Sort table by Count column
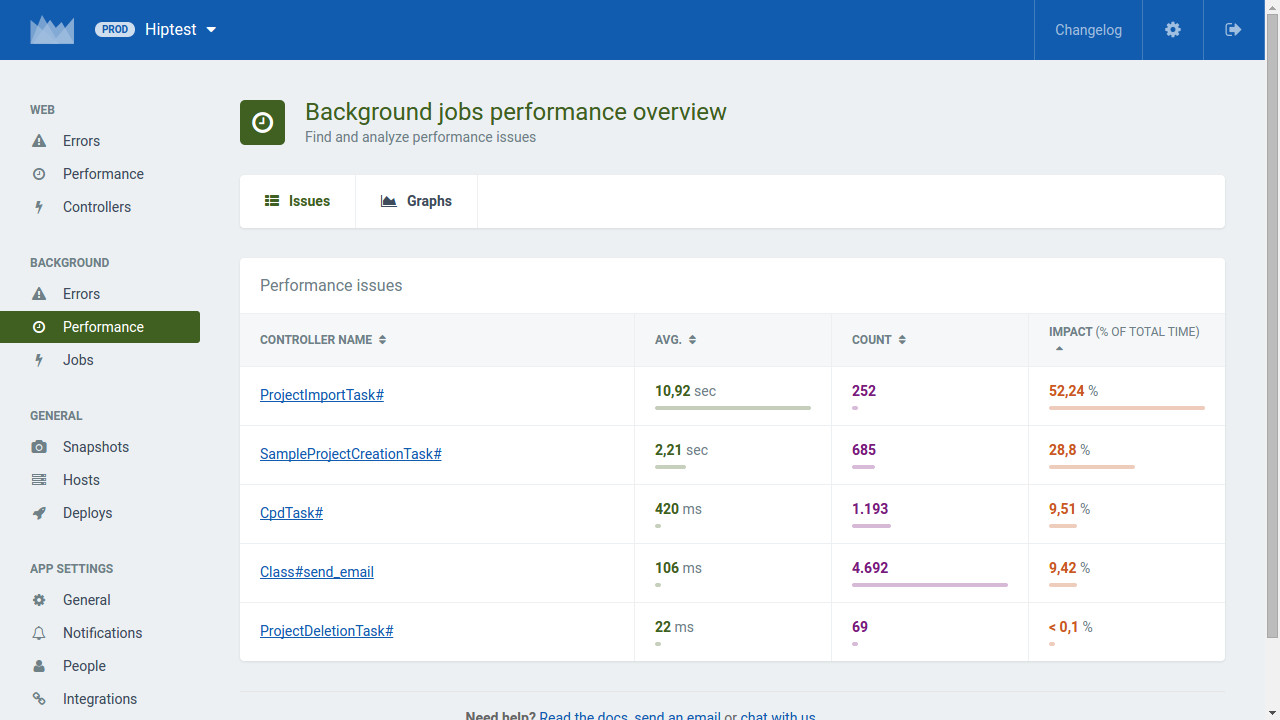This screenshot has height=720, width=1280. coord(879,340)
